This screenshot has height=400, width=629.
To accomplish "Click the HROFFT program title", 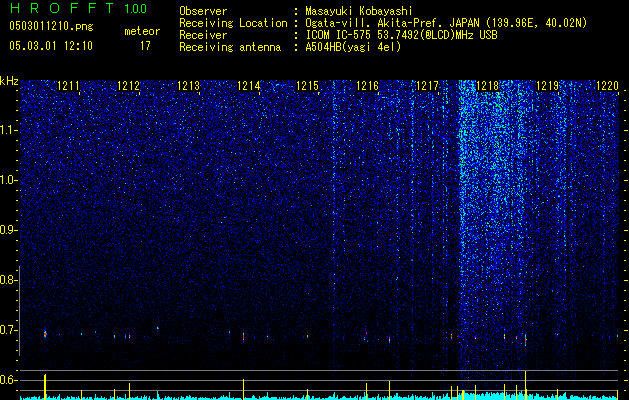I will coord(62,8).
